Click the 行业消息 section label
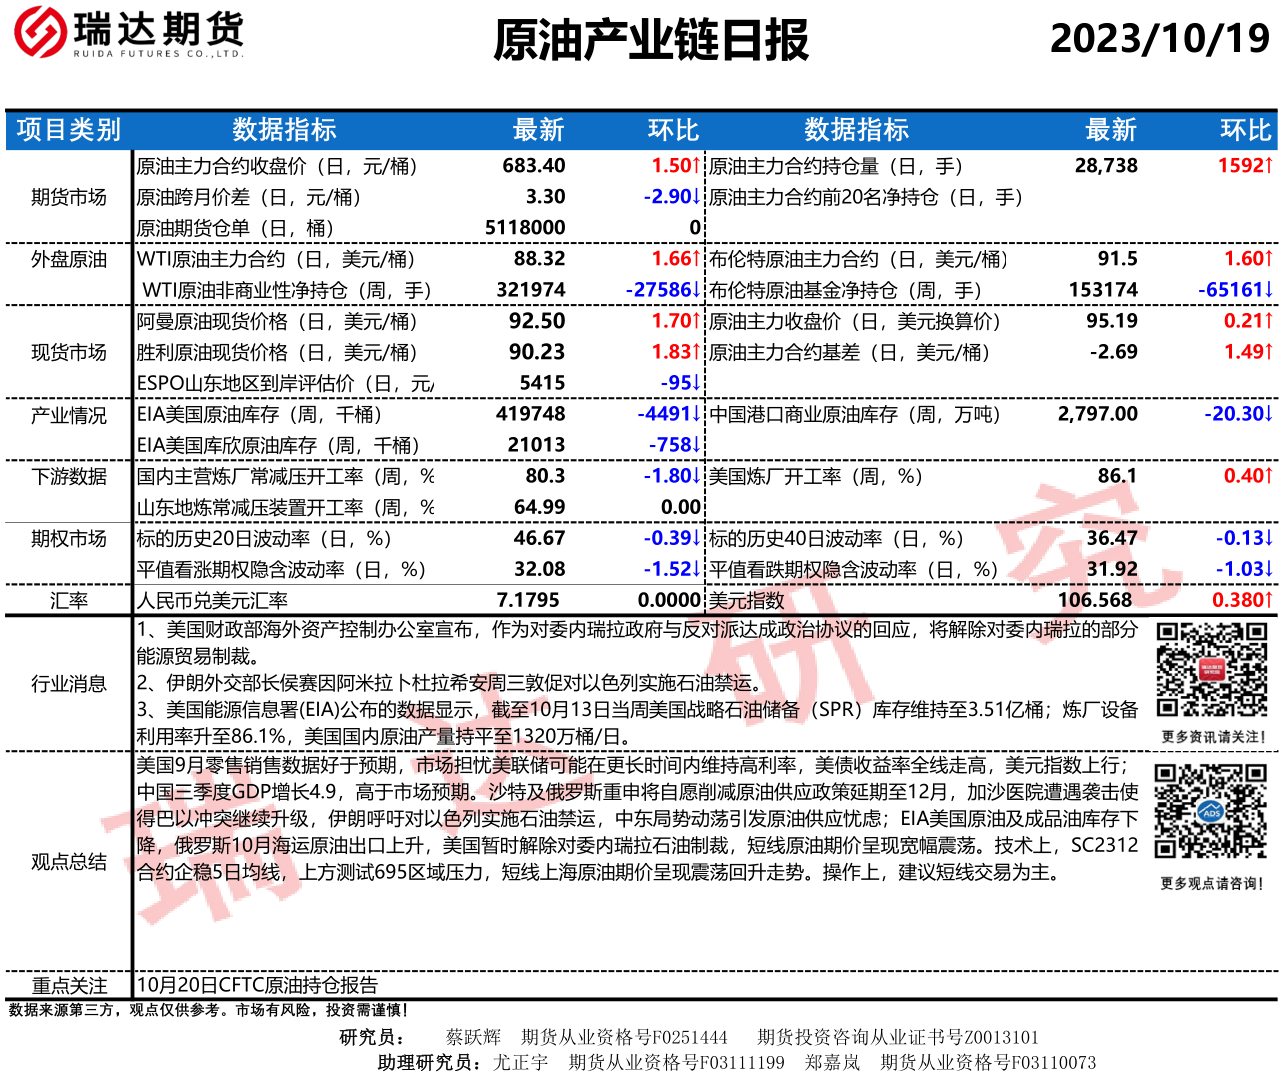This screenshot has height=1076, width=1283. click(x=68, y=684)
